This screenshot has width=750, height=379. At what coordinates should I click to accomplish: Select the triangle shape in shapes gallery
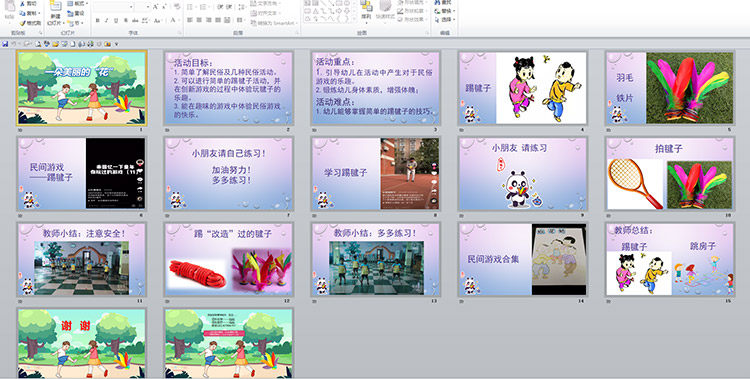pos(316,11)
